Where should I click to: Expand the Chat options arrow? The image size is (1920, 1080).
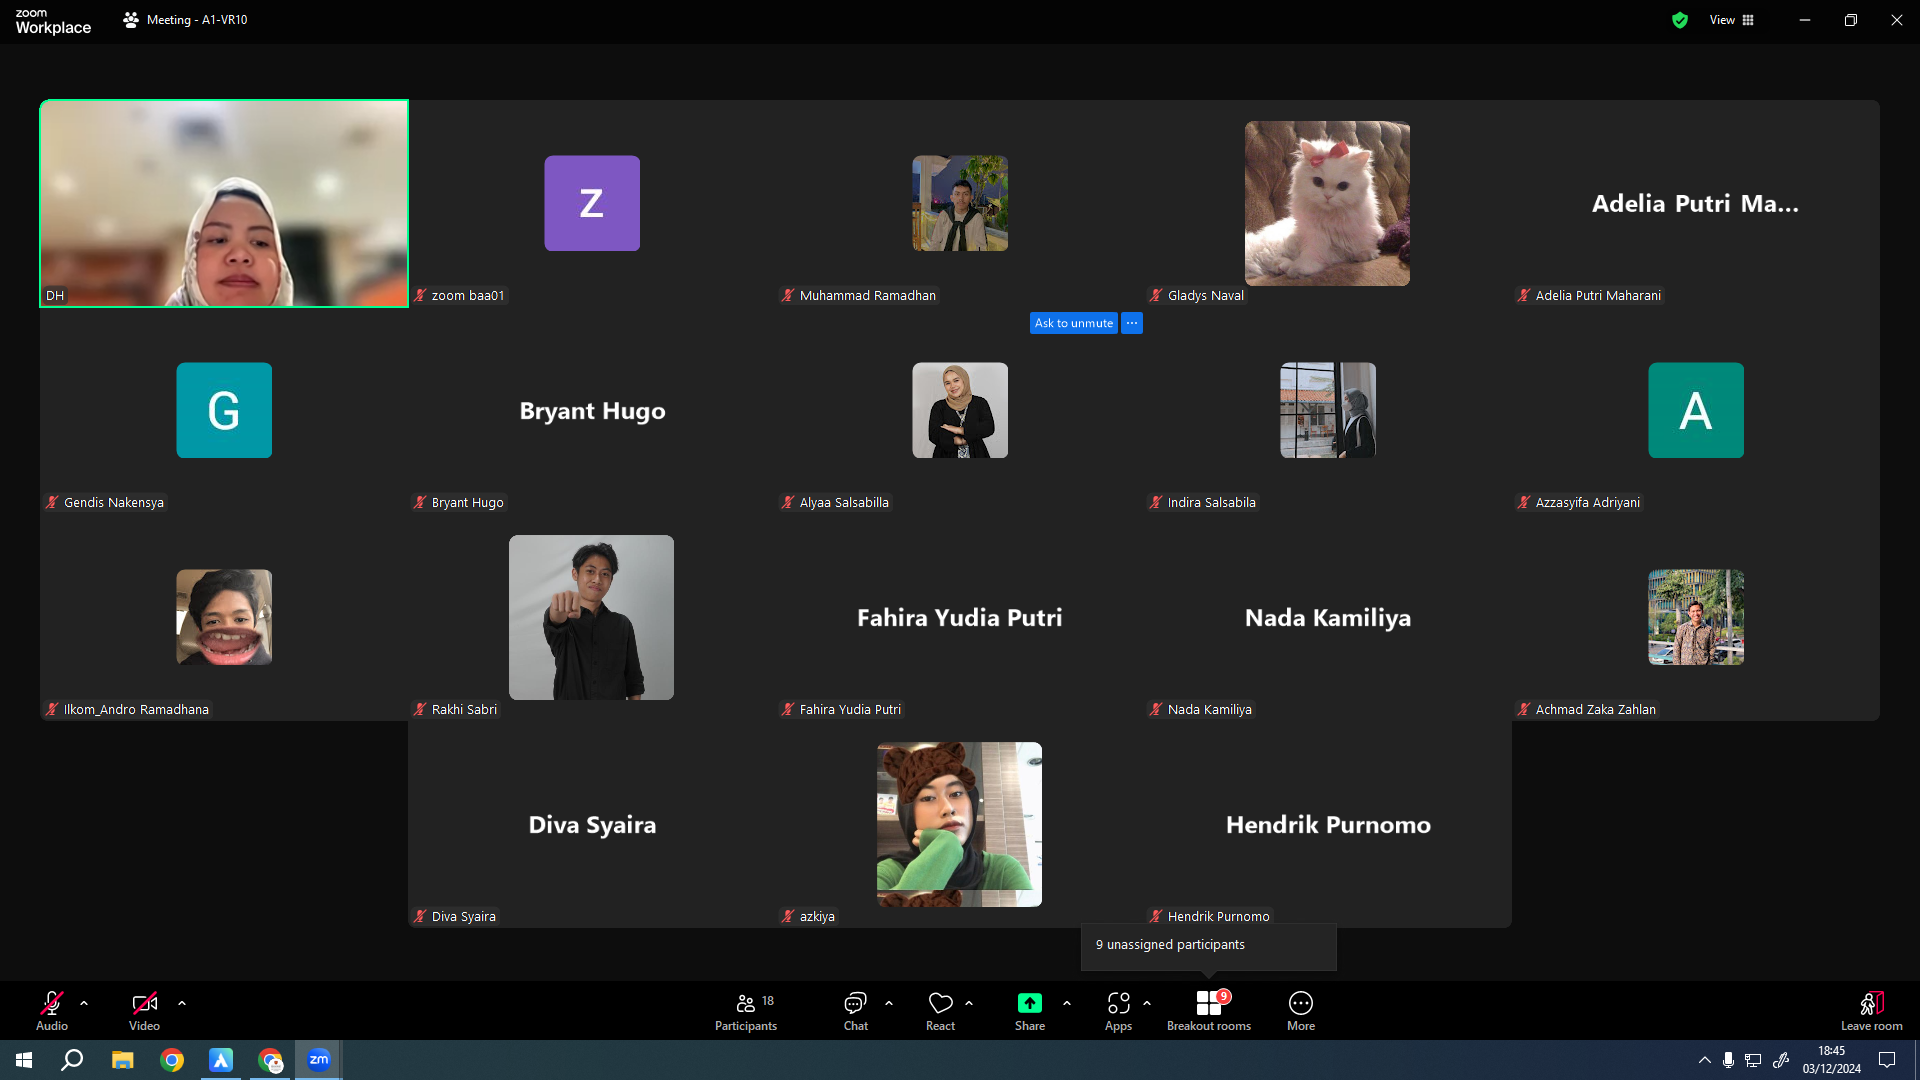[x=889, y=1003]
